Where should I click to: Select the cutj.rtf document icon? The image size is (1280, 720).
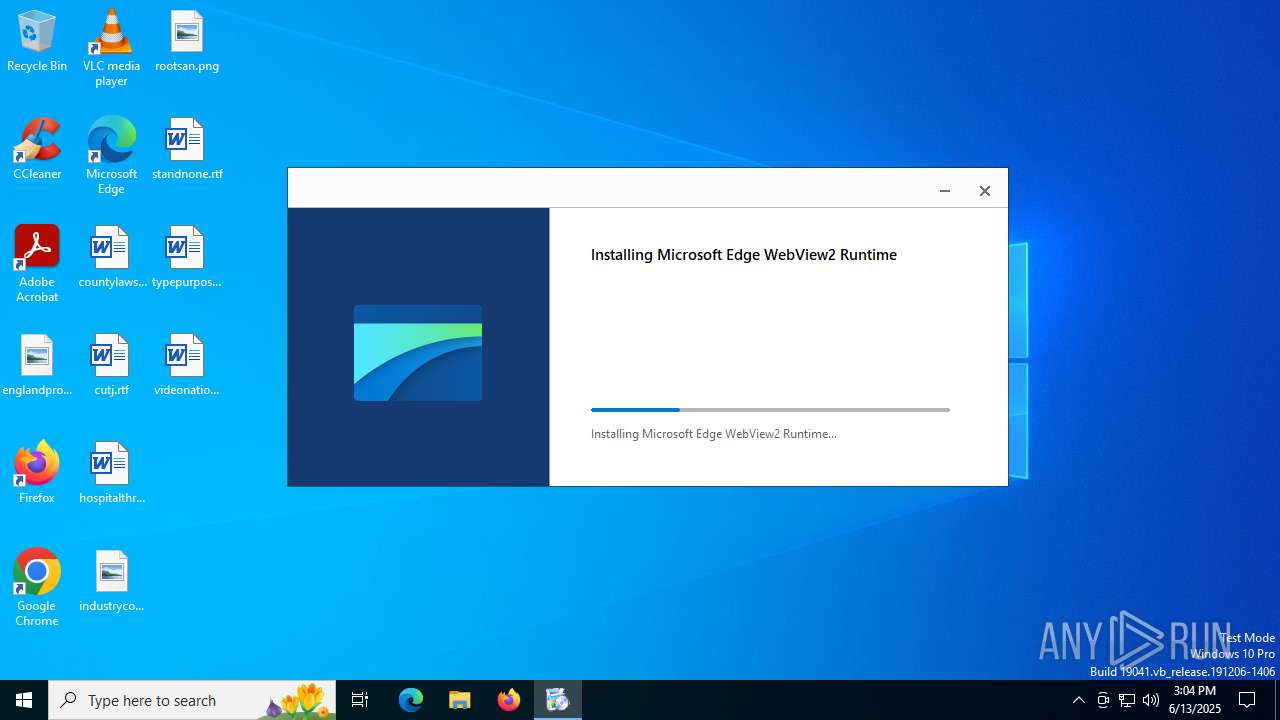111,366
